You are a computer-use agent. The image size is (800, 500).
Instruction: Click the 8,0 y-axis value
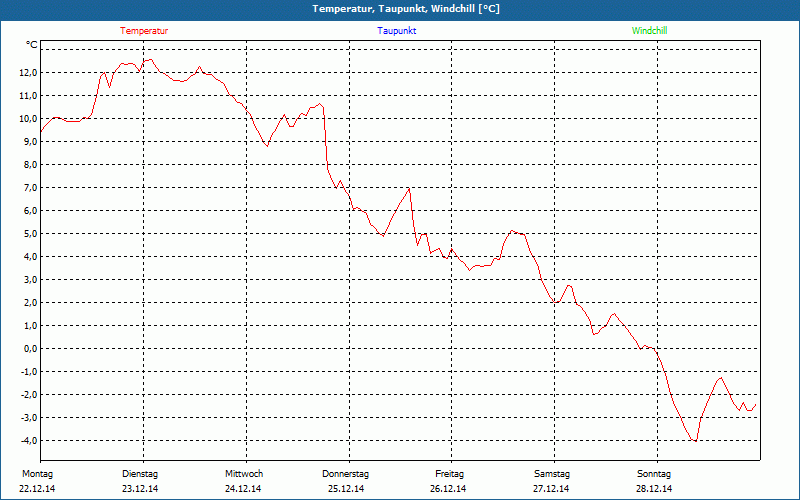[30, 164]
